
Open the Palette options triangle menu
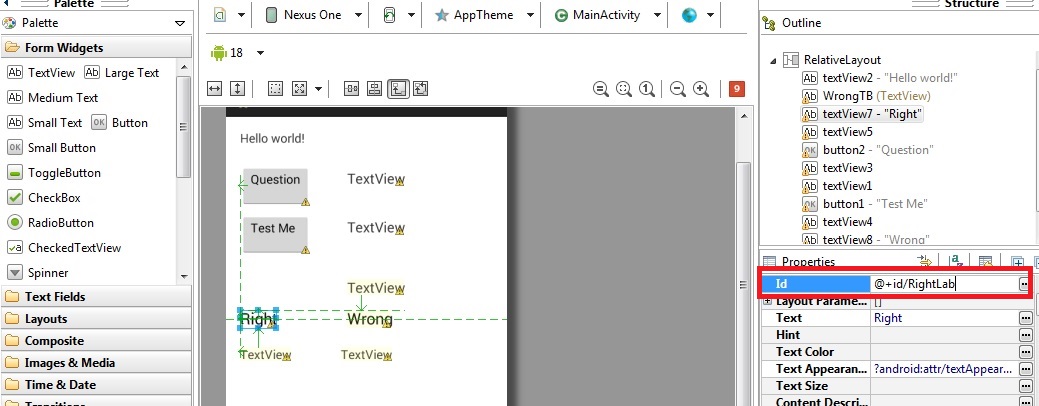(180, 23)
